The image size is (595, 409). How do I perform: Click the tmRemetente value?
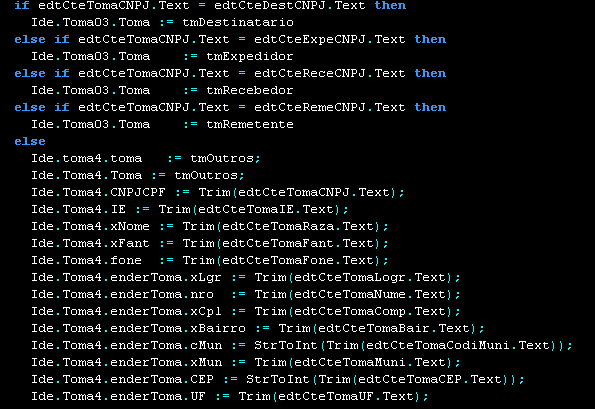pos(250,124)
